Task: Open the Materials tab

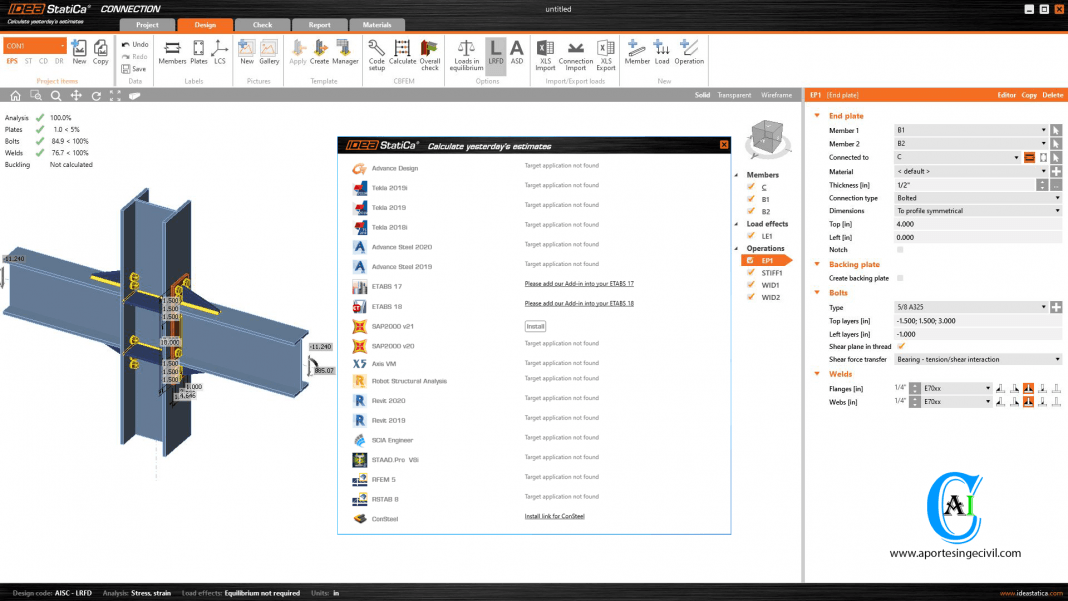Action: click(376, 24)
